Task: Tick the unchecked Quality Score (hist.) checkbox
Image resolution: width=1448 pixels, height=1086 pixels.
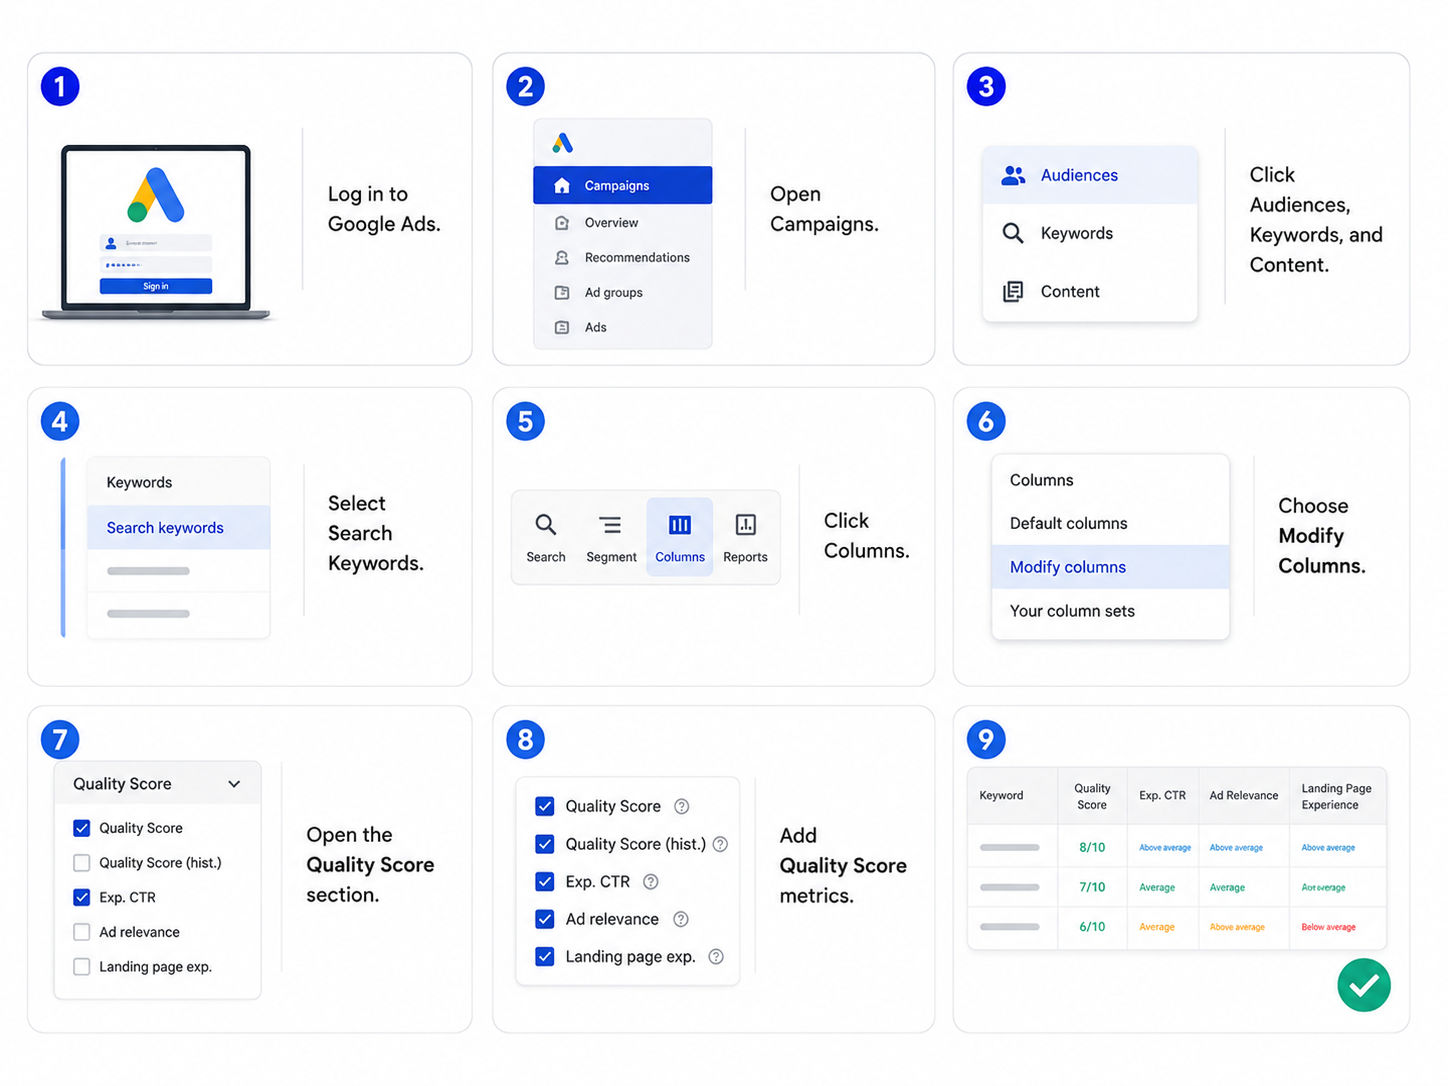Action: coord(82,863)
